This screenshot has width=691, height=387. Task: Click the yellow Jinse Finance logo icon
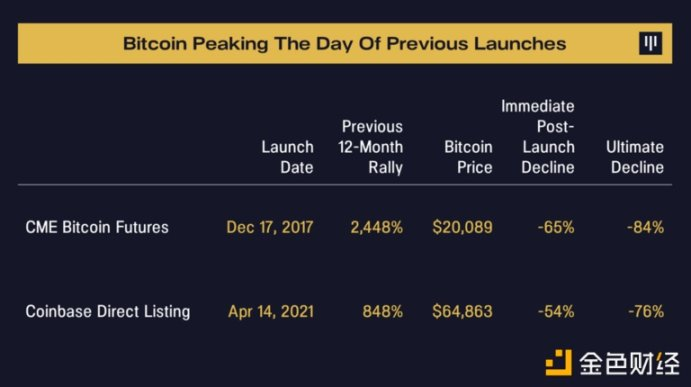click(x=558, y=362)
